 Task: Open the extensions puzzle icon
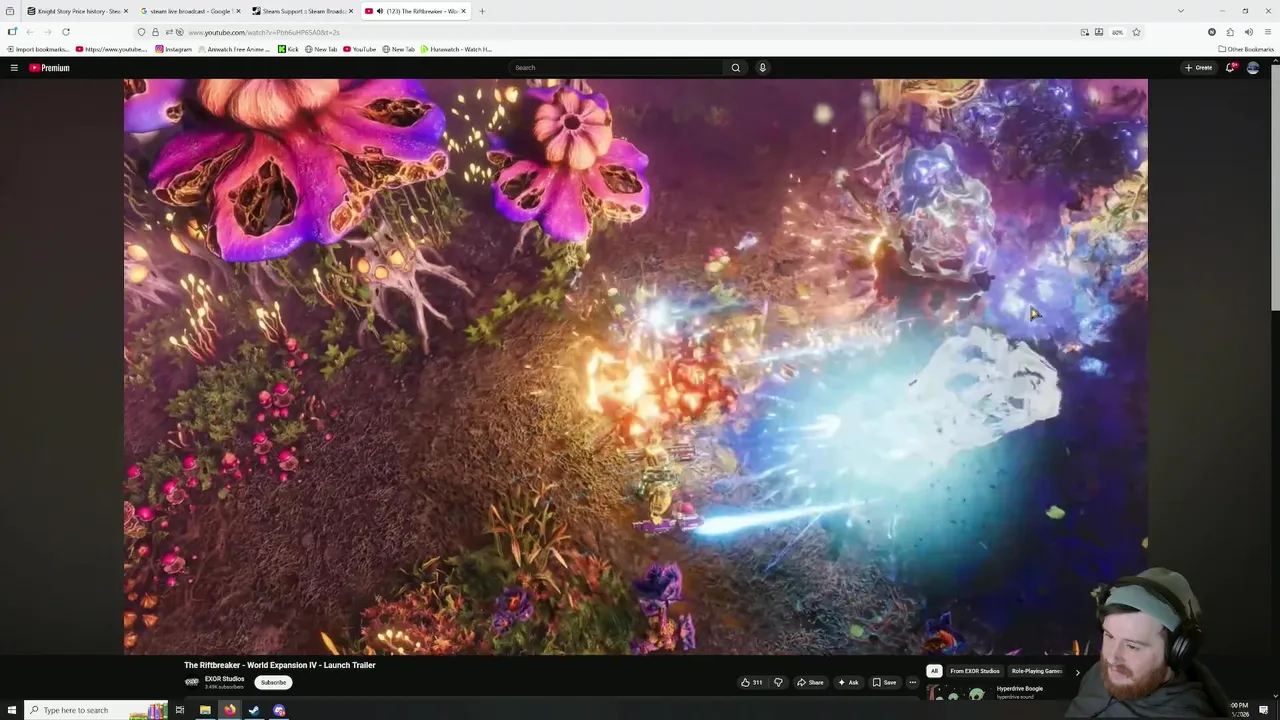pyautogui.click(x=1230, y=32)
